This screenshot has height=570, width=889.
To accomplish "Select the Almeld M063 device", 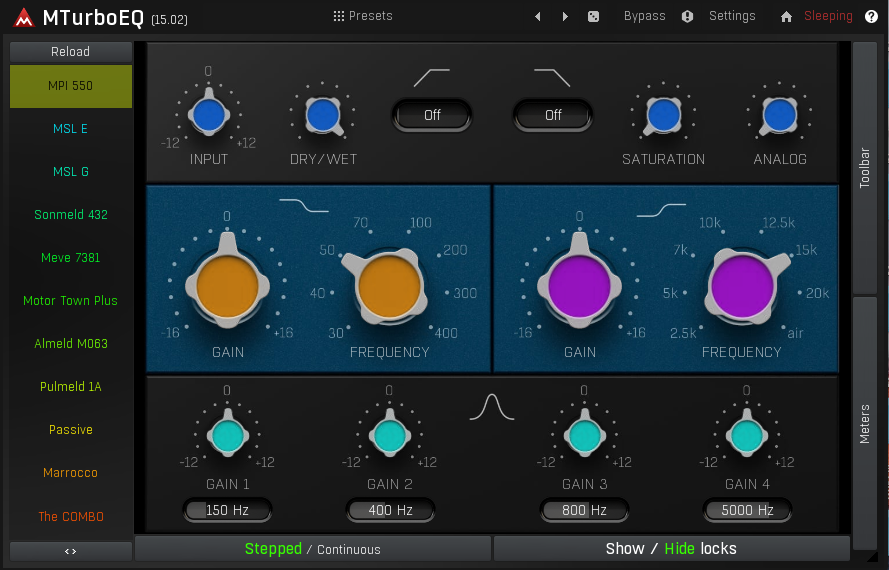I will (71, 344).
